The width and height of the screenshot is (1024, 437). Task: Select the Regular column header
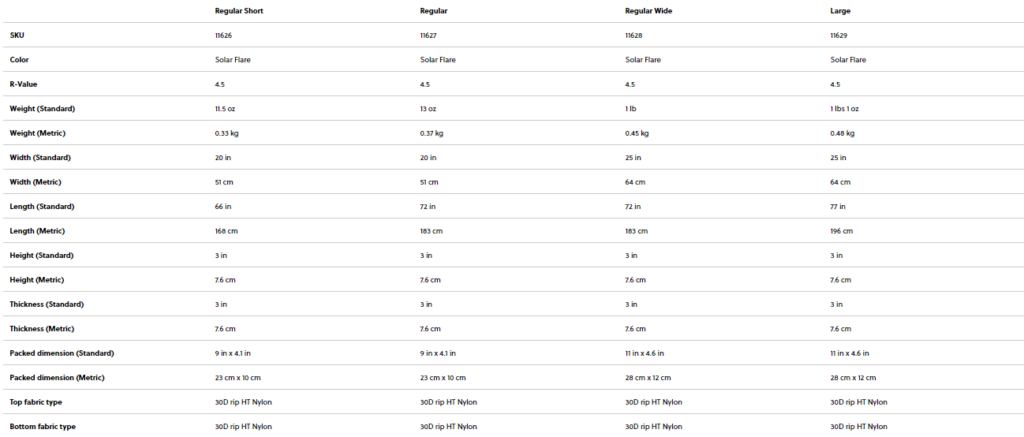434,11
